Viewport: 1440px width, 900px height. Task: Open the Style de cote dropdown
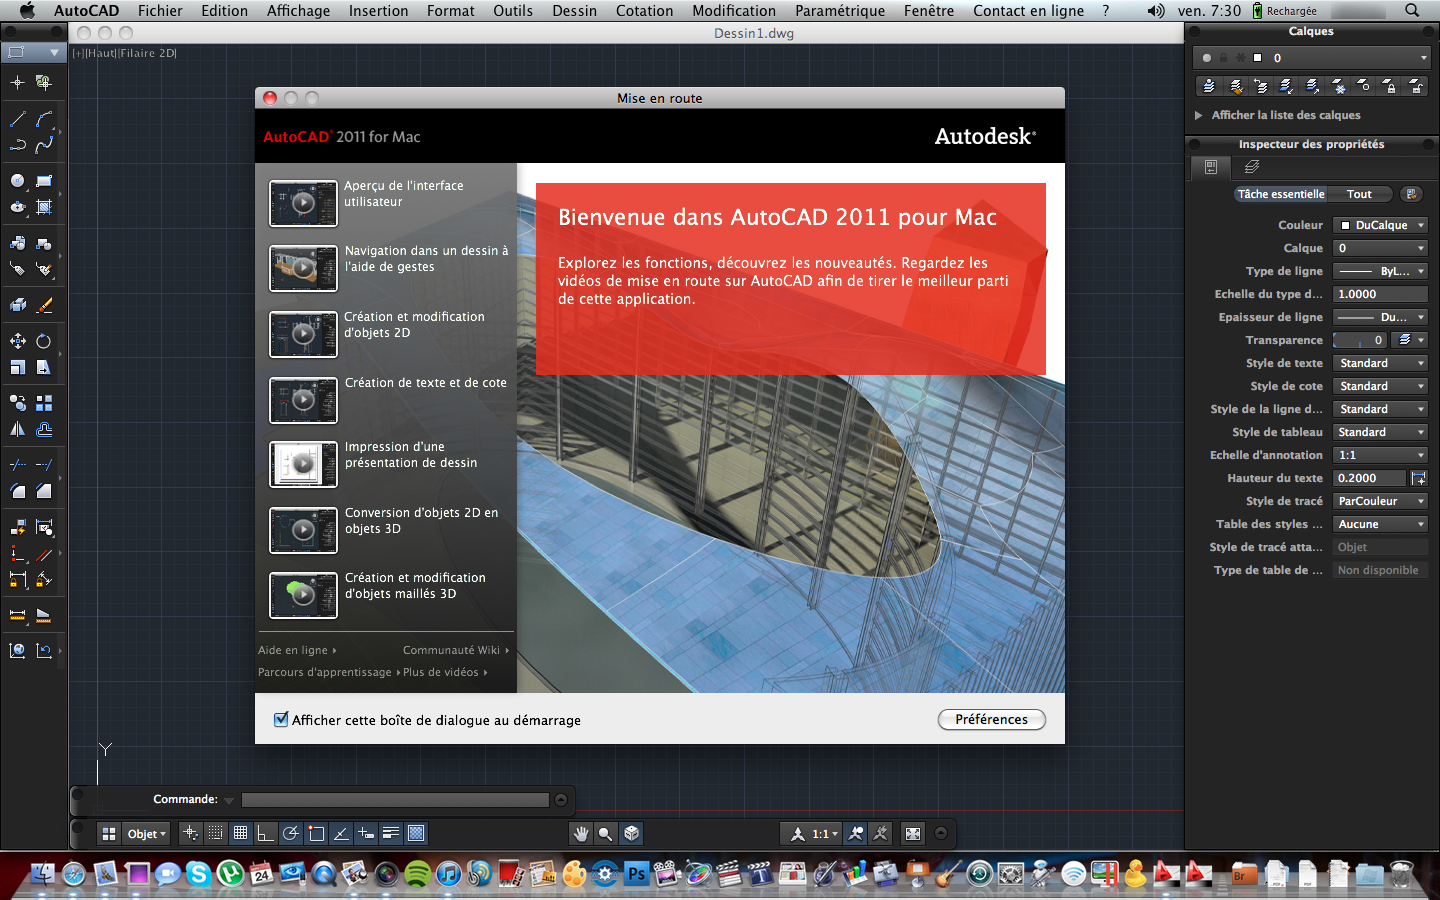tap(1380, 386)
